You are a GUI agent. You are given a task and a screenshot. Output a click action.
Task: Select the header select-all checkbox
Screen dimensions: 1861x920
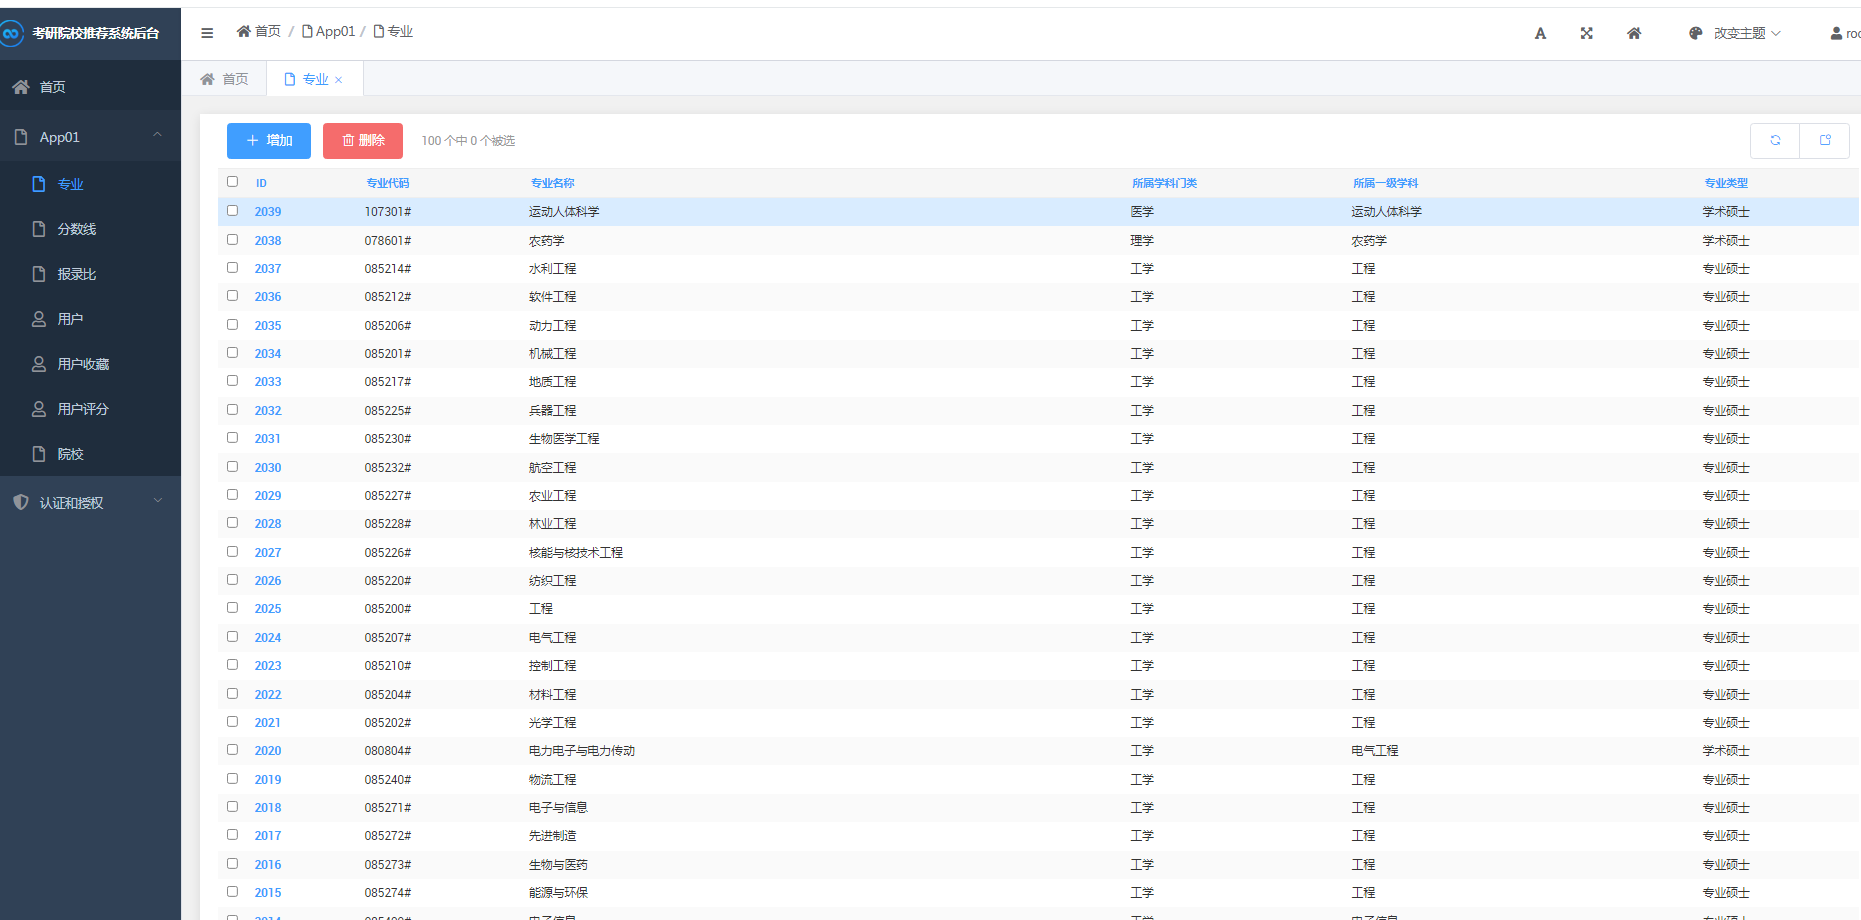232,182
